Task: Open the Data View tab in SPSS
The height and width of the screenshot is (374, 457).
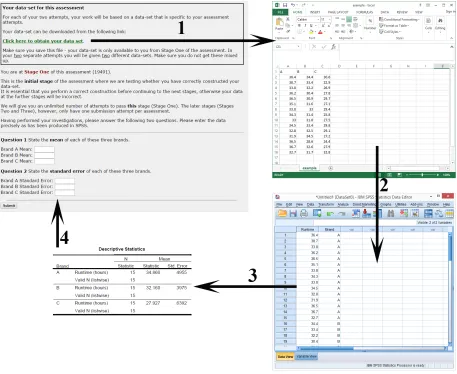Action: [285, 356]
